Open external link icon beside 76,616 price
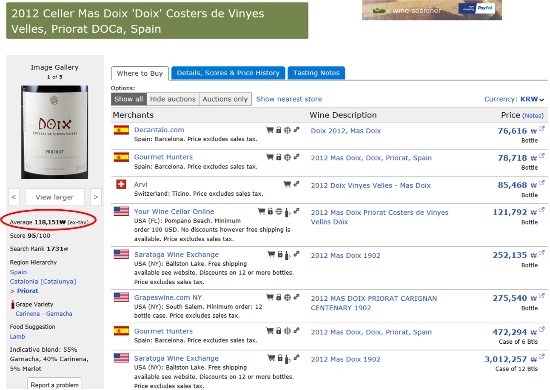This screenshot has height=390, width=550. pyautogui.click(x=542, y=129)
